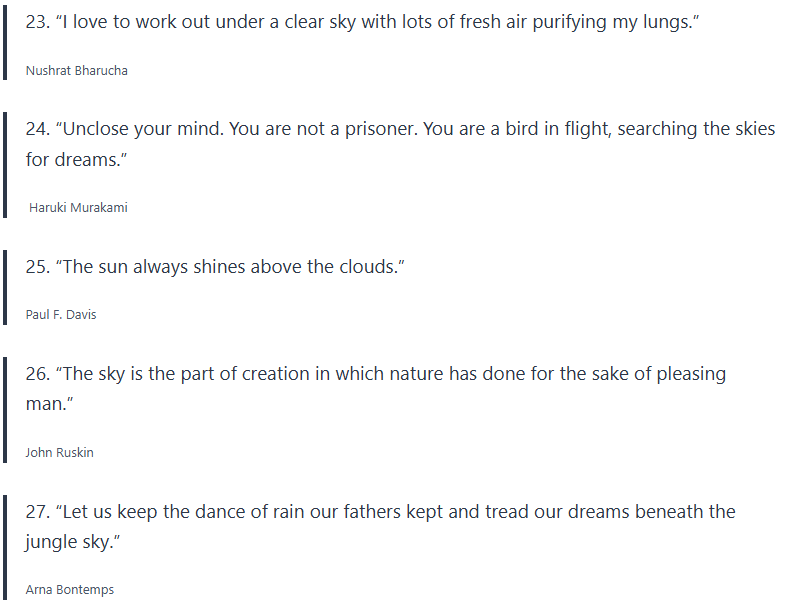The image size is (807, 607).
Task: Click the number 25 at the quote start
Action: (37, 267)
